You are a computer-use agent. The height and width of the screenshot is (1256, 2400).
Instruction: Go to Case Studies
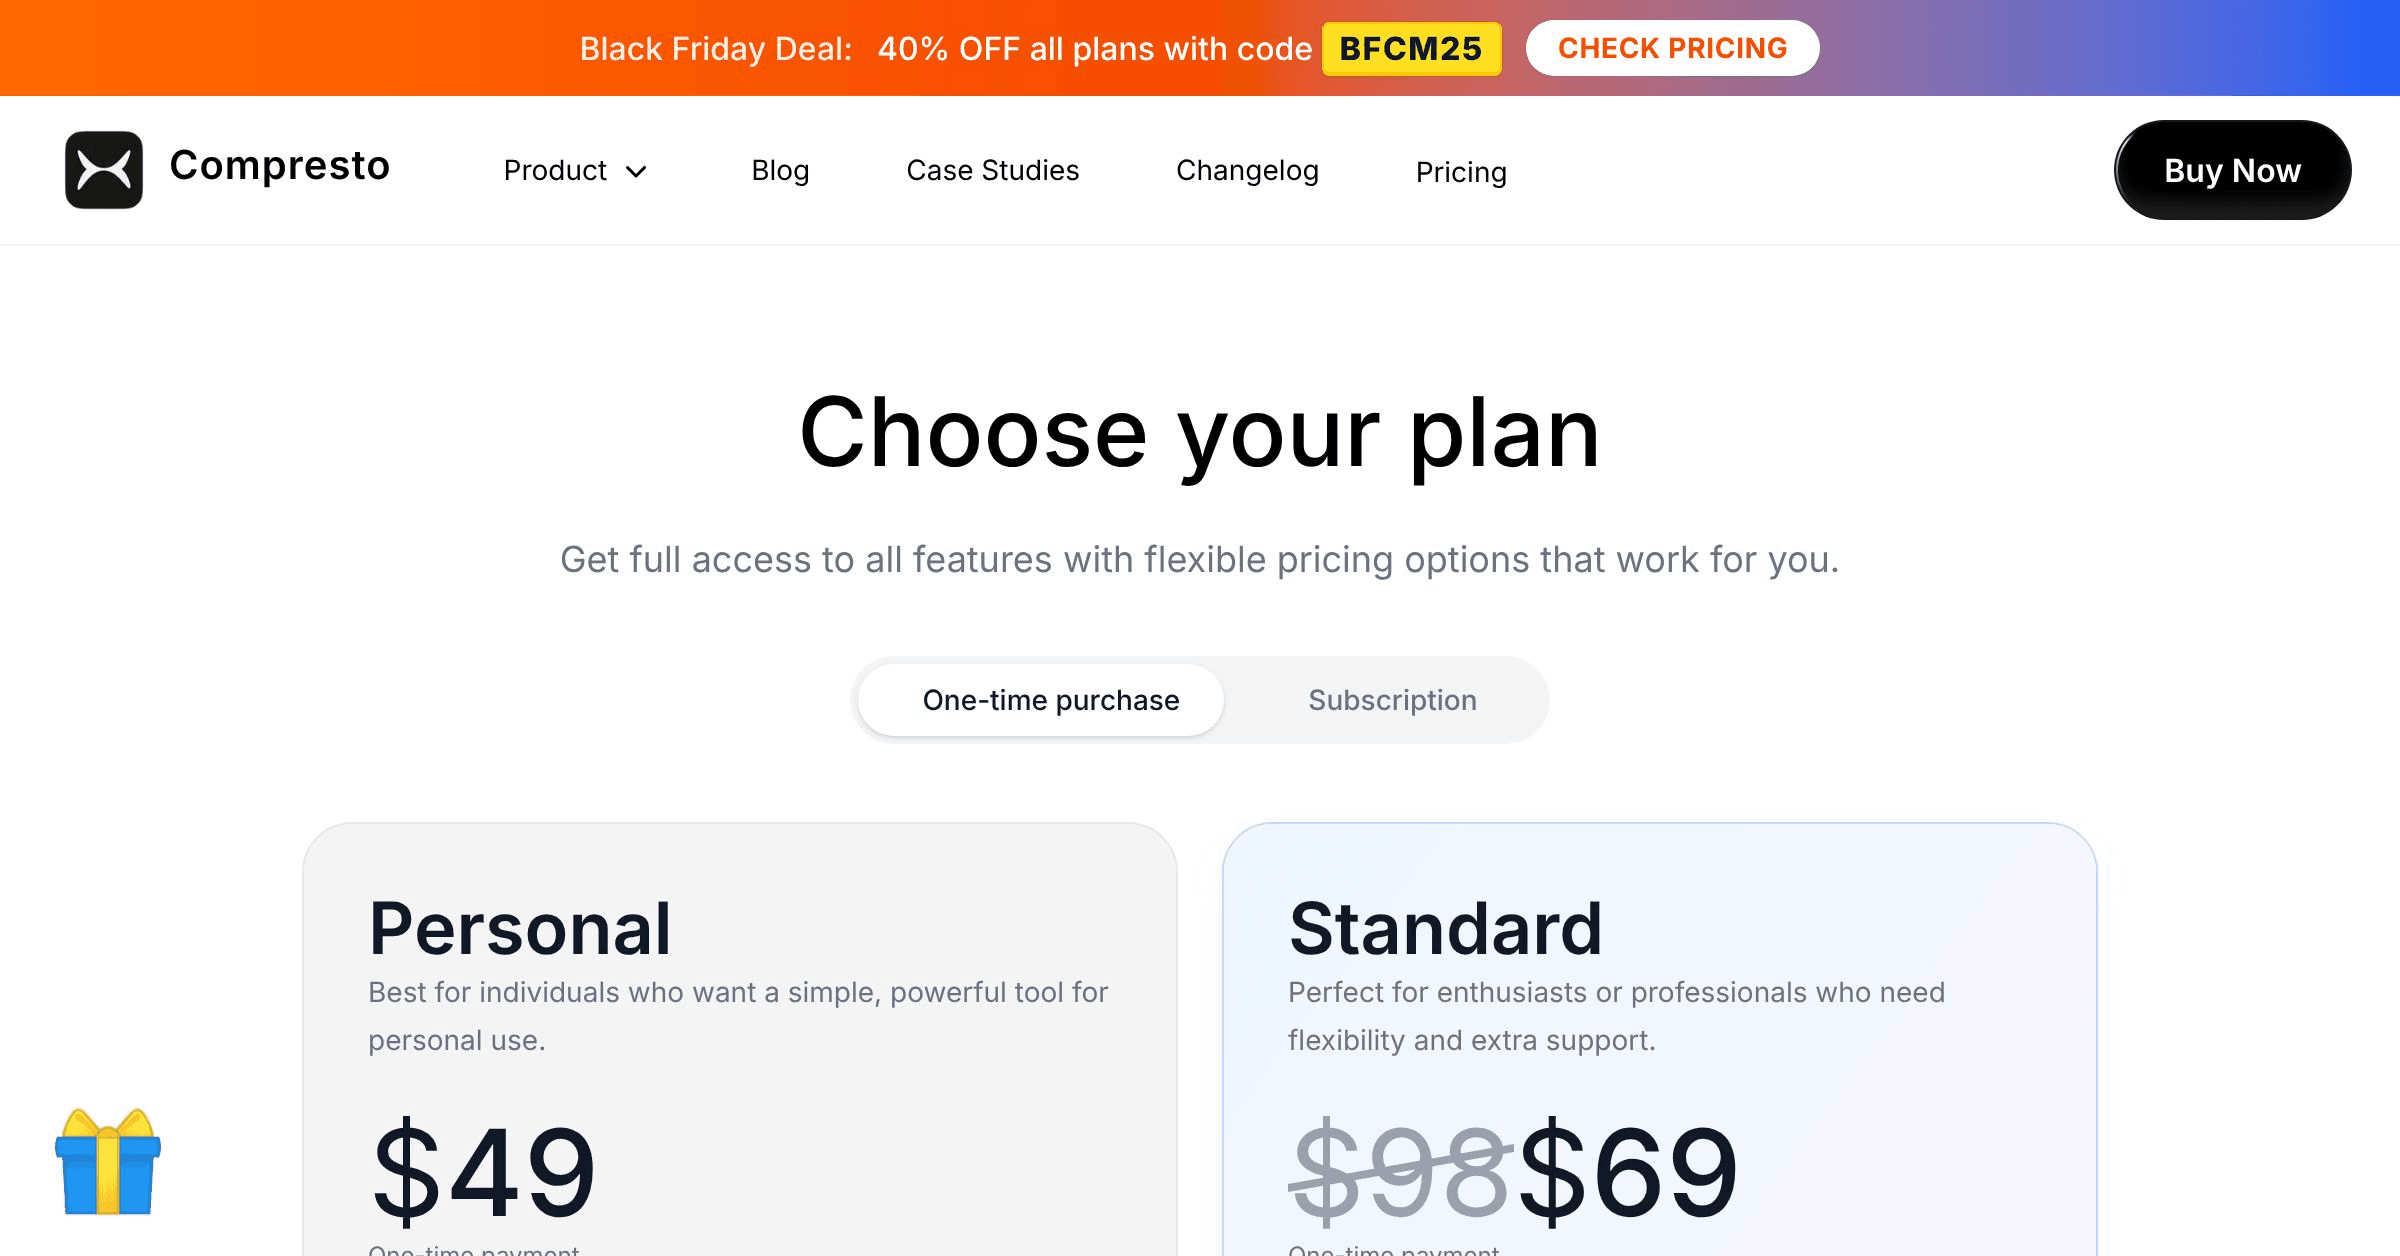coord(992,171)
